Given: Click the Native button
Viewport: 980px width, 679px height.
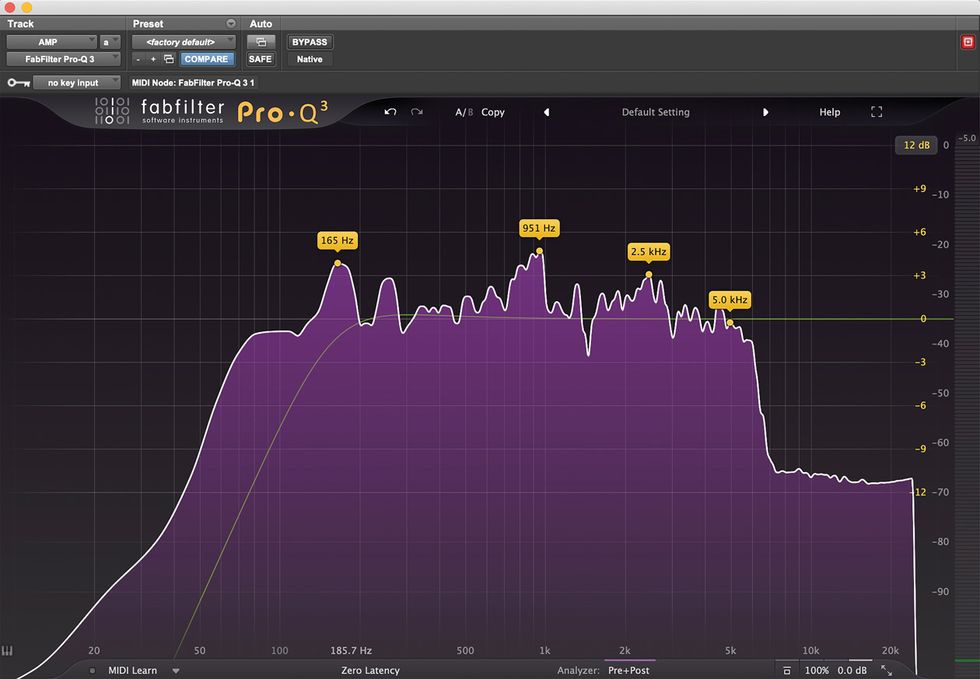Looking at the screenshot, I should pyautogui.click(x=309, y=59).
